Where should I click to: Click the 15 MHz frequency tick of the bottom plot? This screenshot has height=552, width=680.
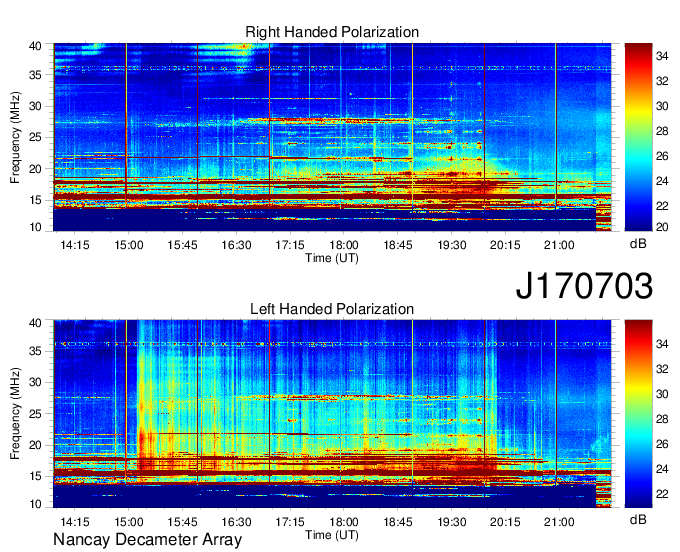[36, 477]
